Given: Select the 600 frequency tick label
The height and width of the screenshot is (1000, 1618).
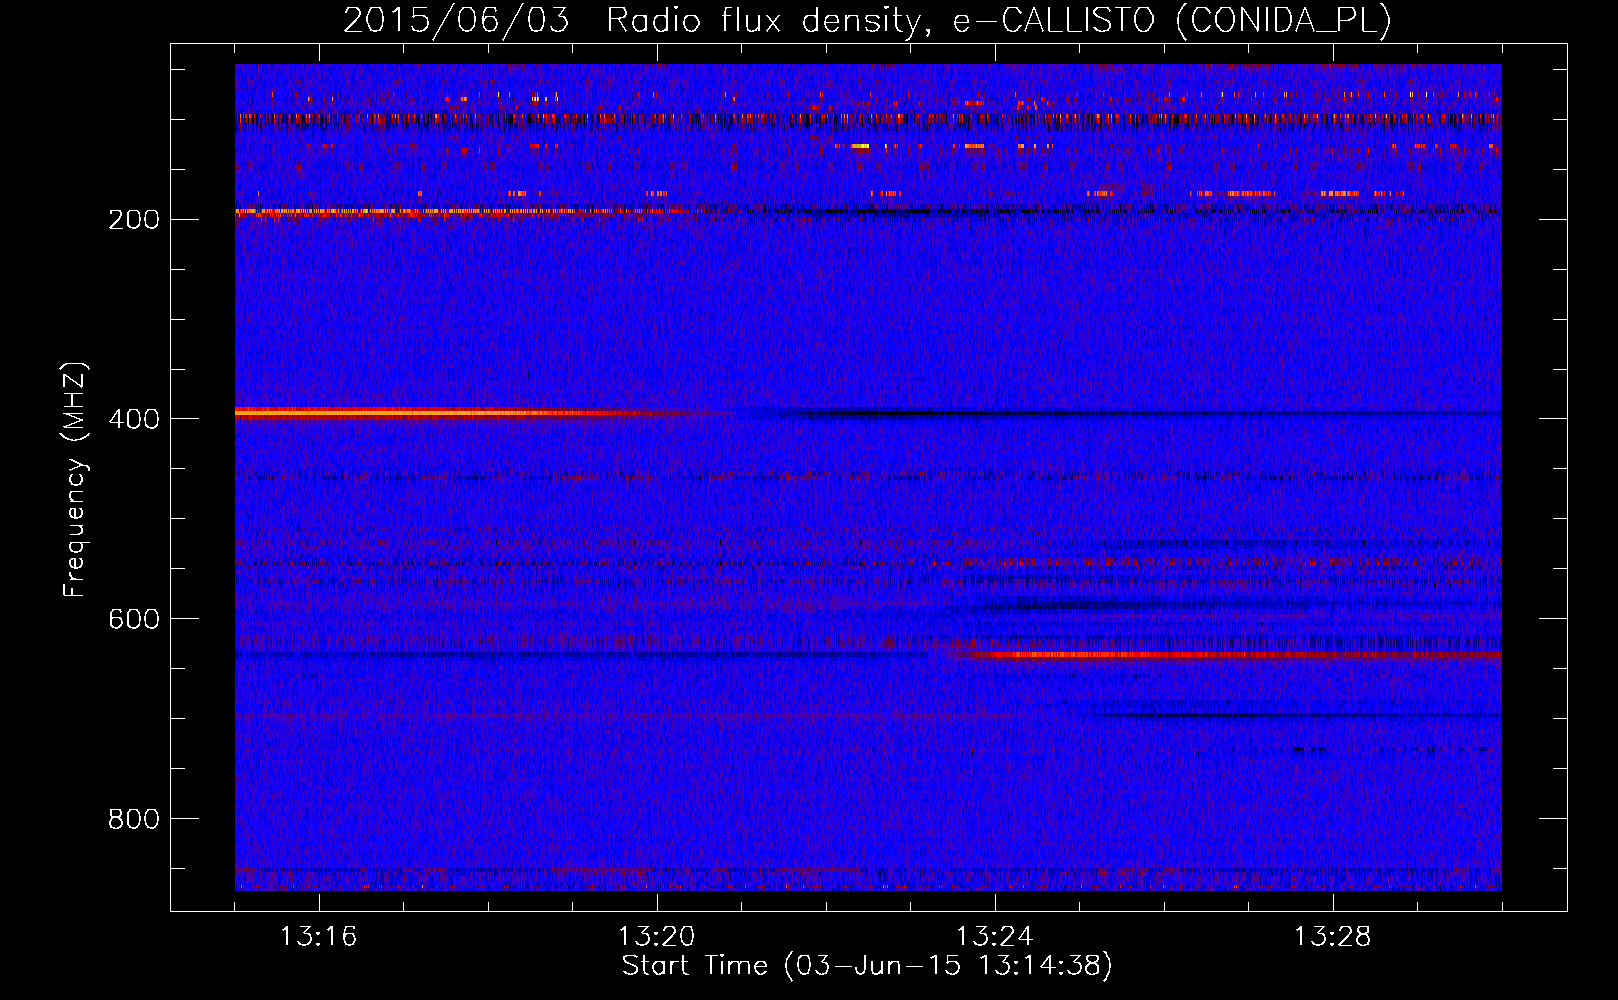Looking at the screenshot, I should (x=134, y=619).
